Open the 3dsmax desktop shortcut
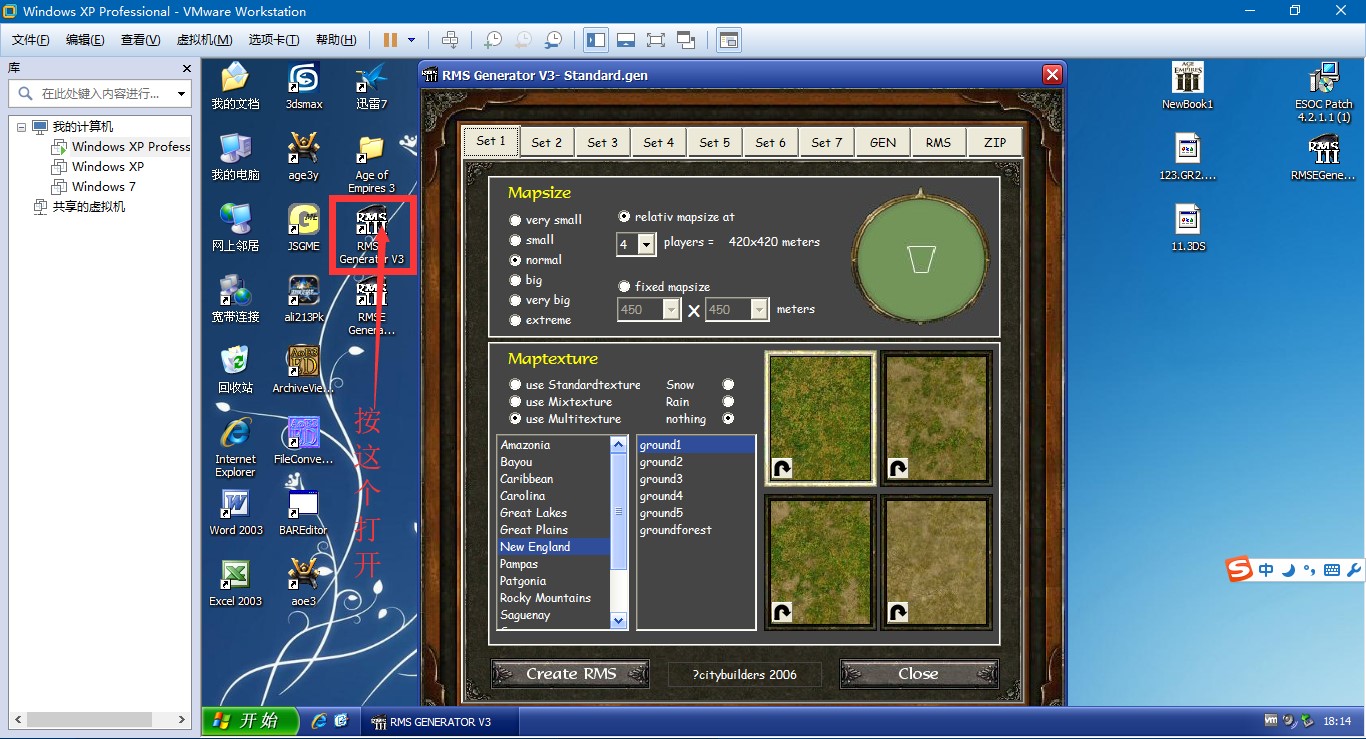Screen dimensions: 1366x739 click(x=303, y=85)
